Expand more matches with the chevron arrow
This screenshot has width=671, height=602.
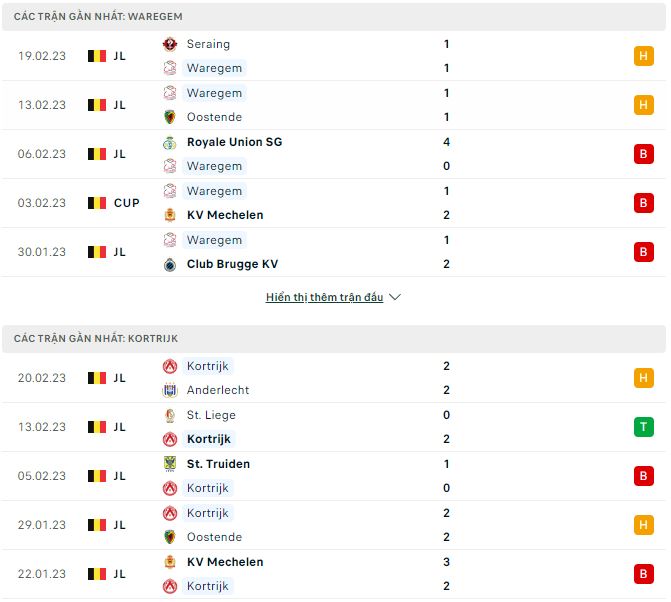[x=395, y=297]
